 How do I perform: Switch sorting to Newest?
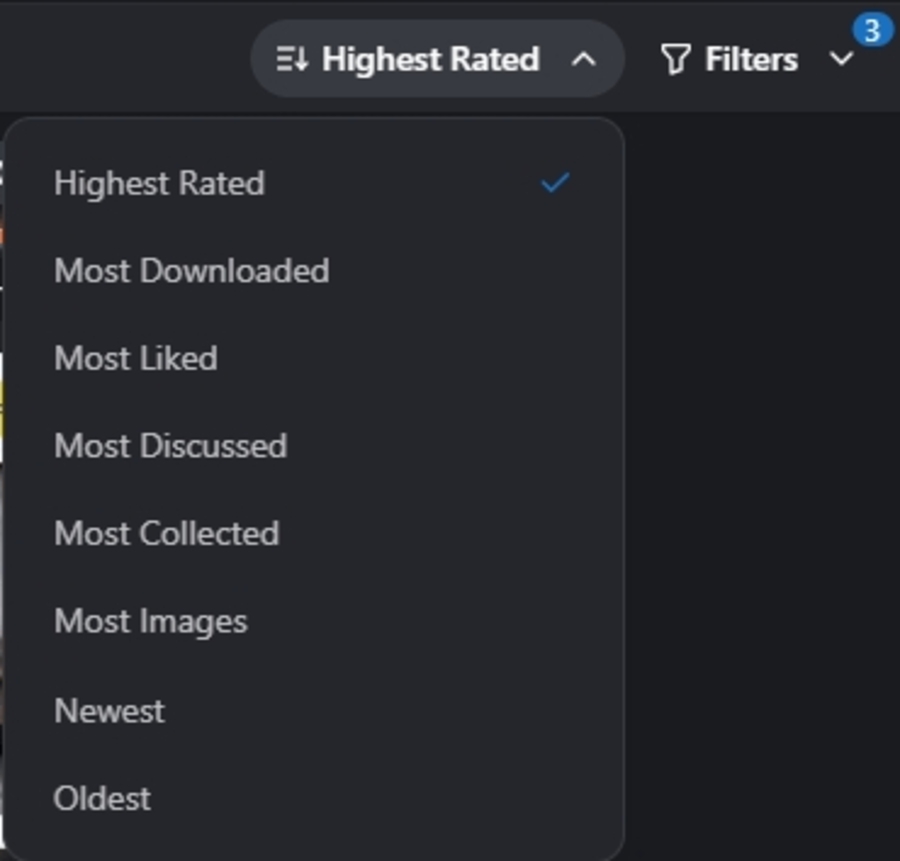(314, 711)
